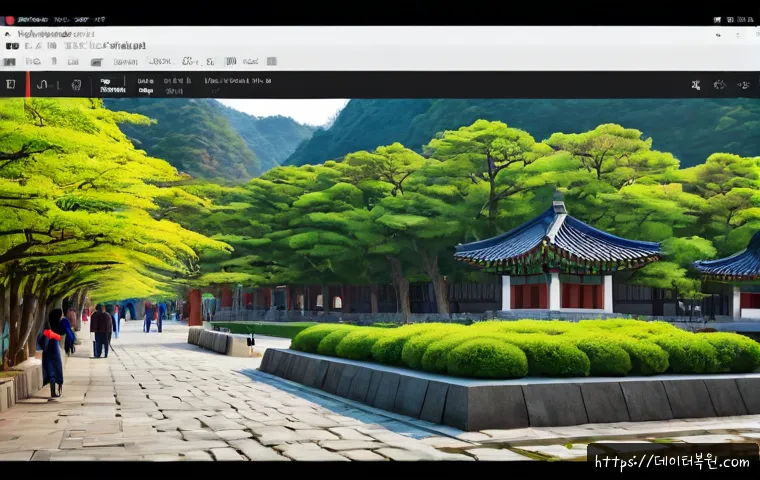Click the trash-shaped icon in the light toolbar
Viewport: 760px width, 480px height.
click(54, 61)
